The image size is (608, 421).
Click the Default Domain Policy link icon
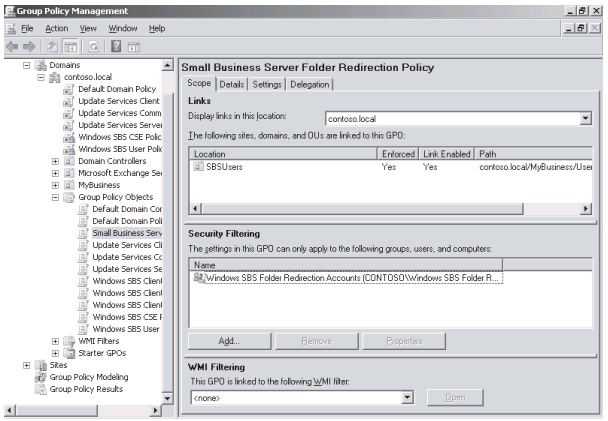tap(69, 89)
